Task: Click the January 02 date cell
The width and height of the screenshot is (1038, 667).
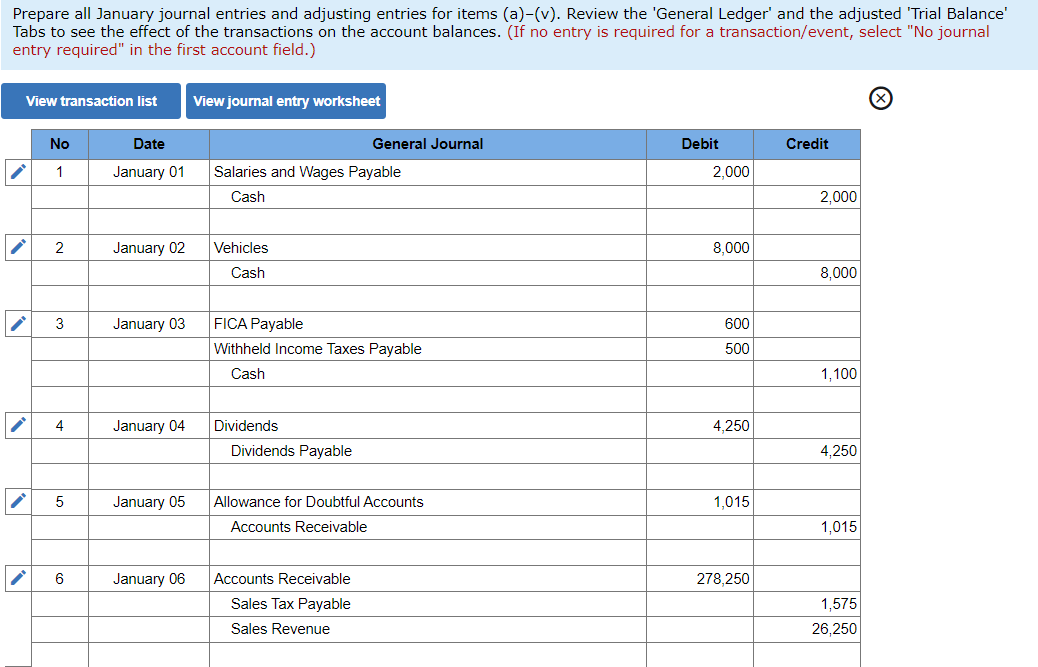Action: coord(149,247)
